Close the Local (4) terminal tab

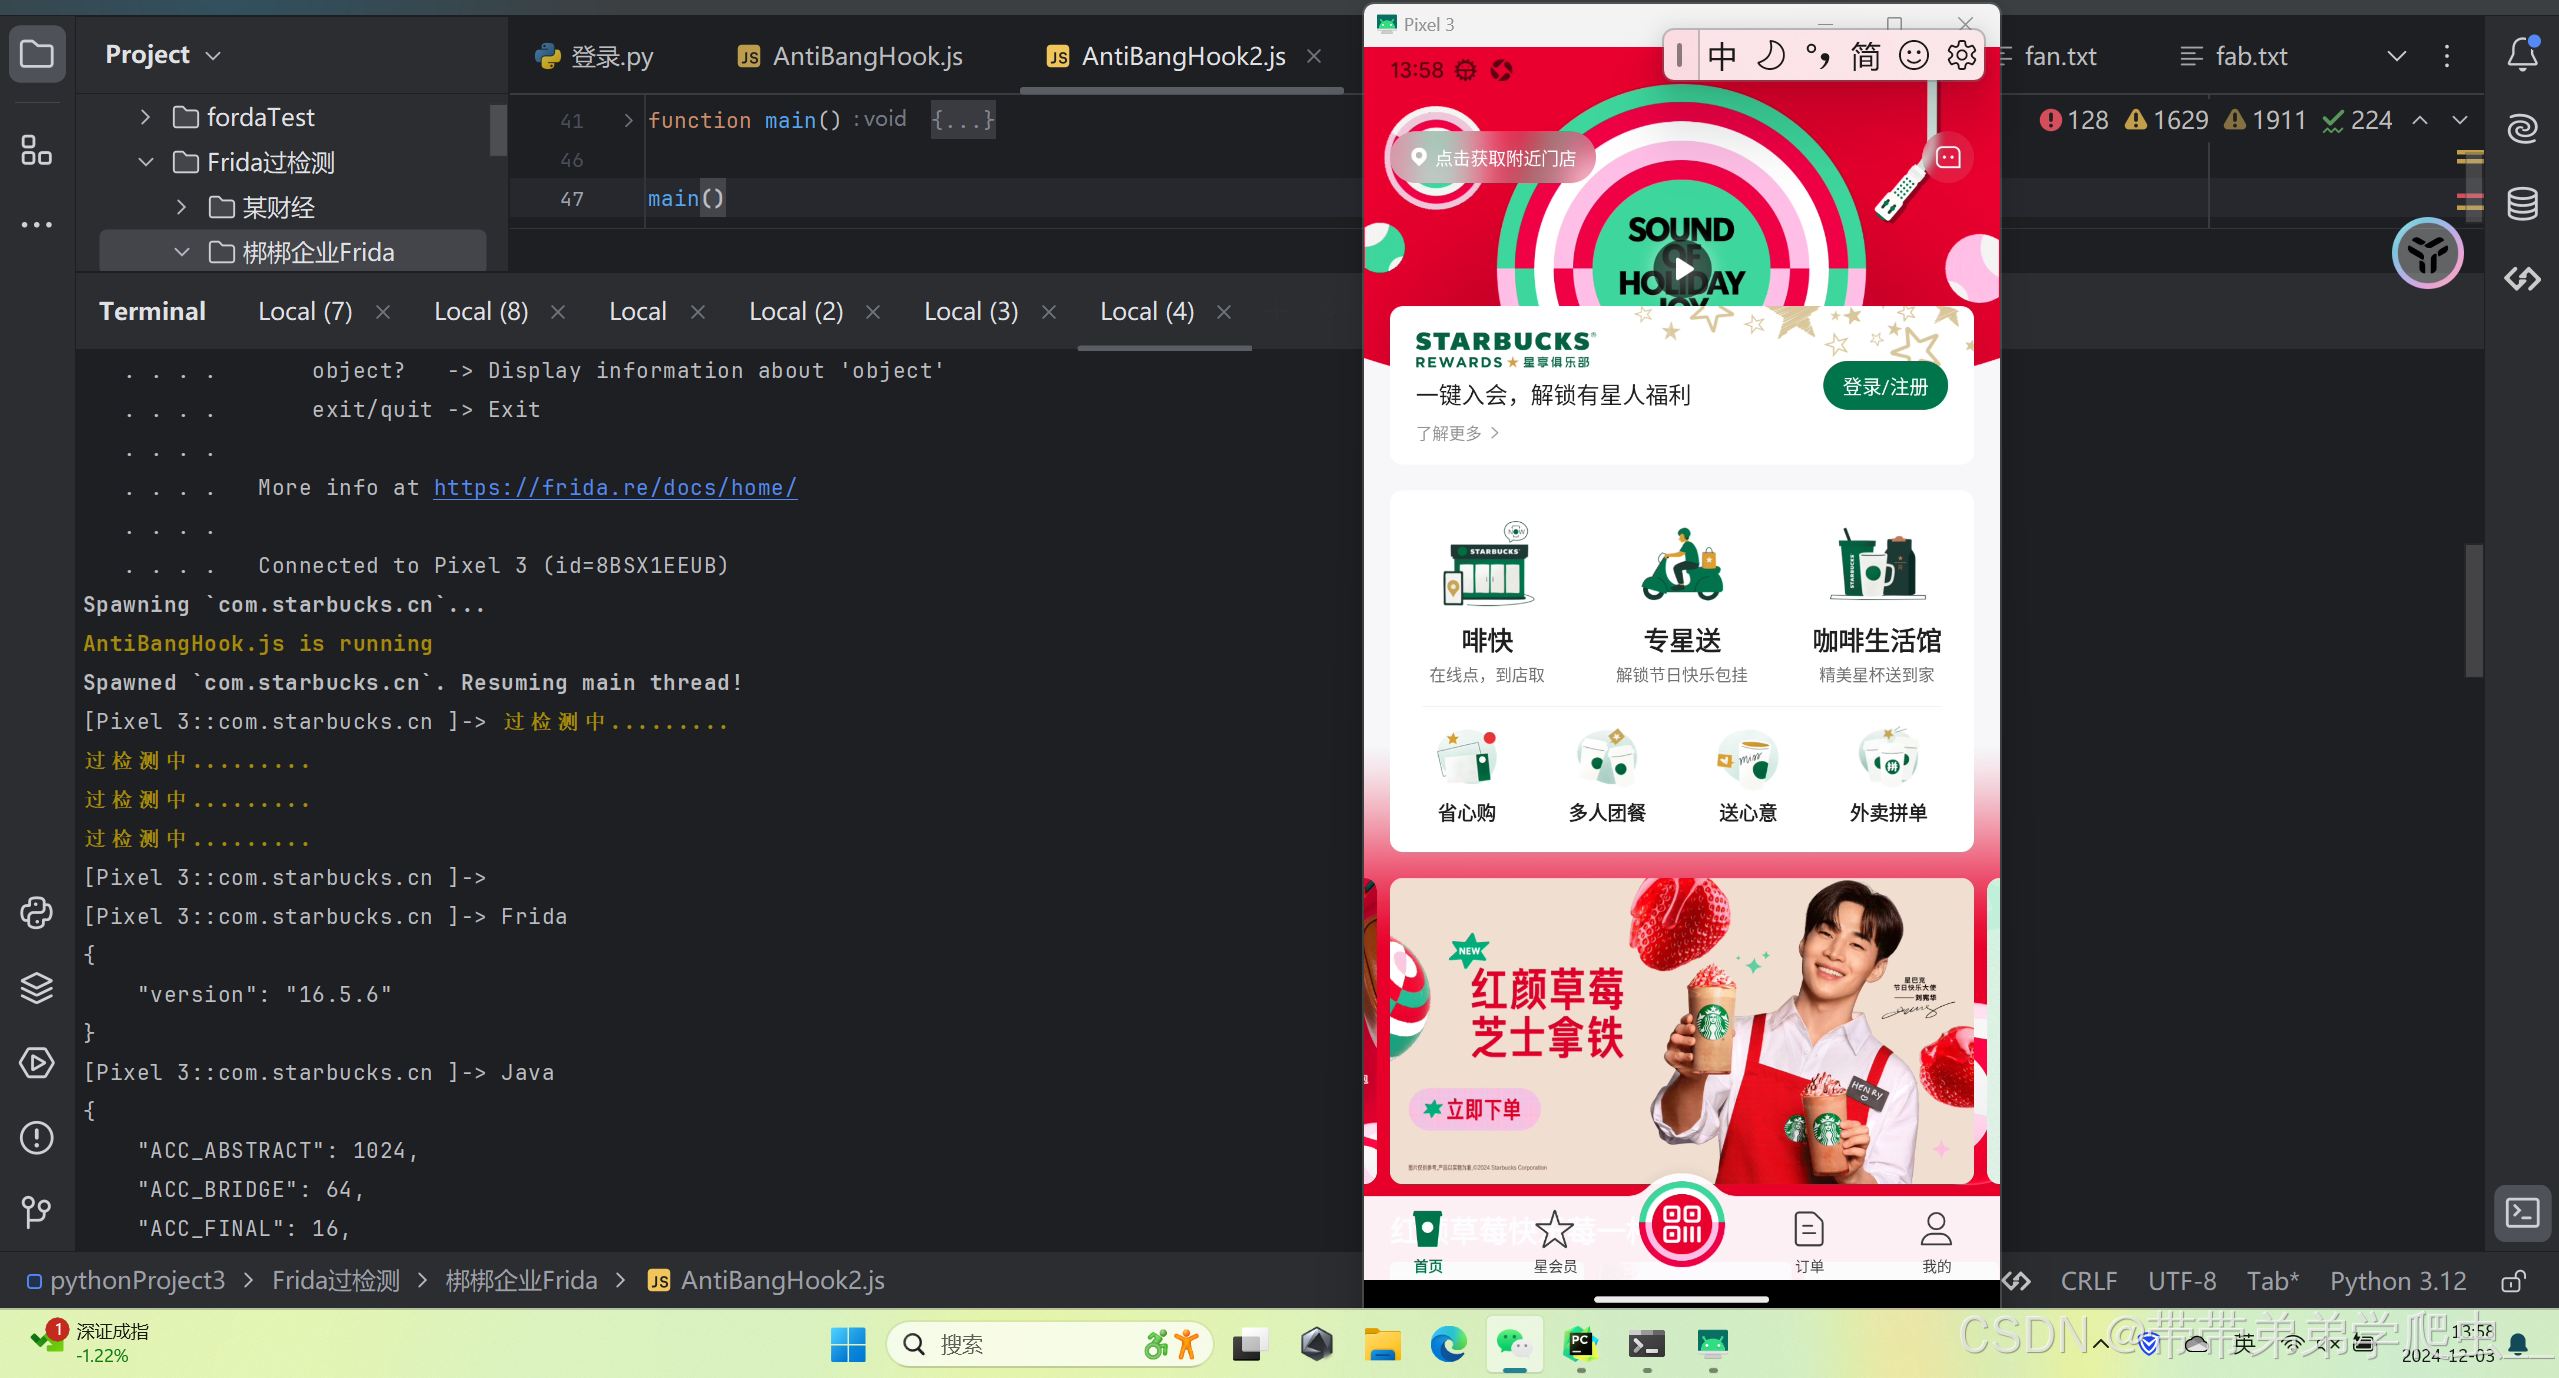pos(1224,312)
